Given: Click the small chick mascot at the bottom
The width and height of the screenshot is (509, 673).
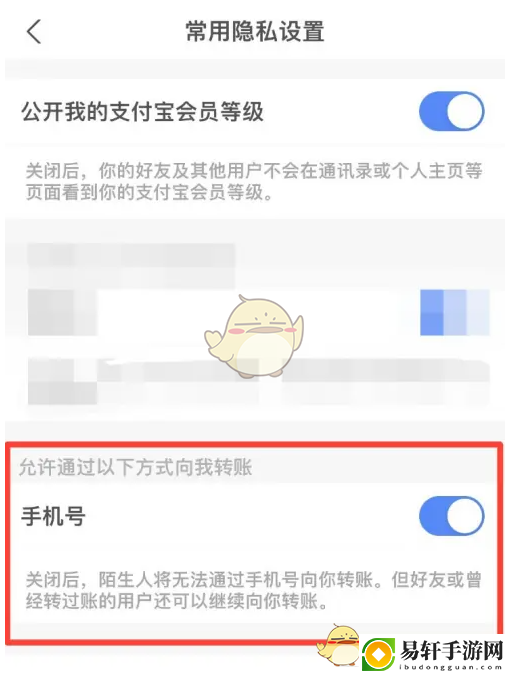Looking at the screenshot, I should (339, 646).
